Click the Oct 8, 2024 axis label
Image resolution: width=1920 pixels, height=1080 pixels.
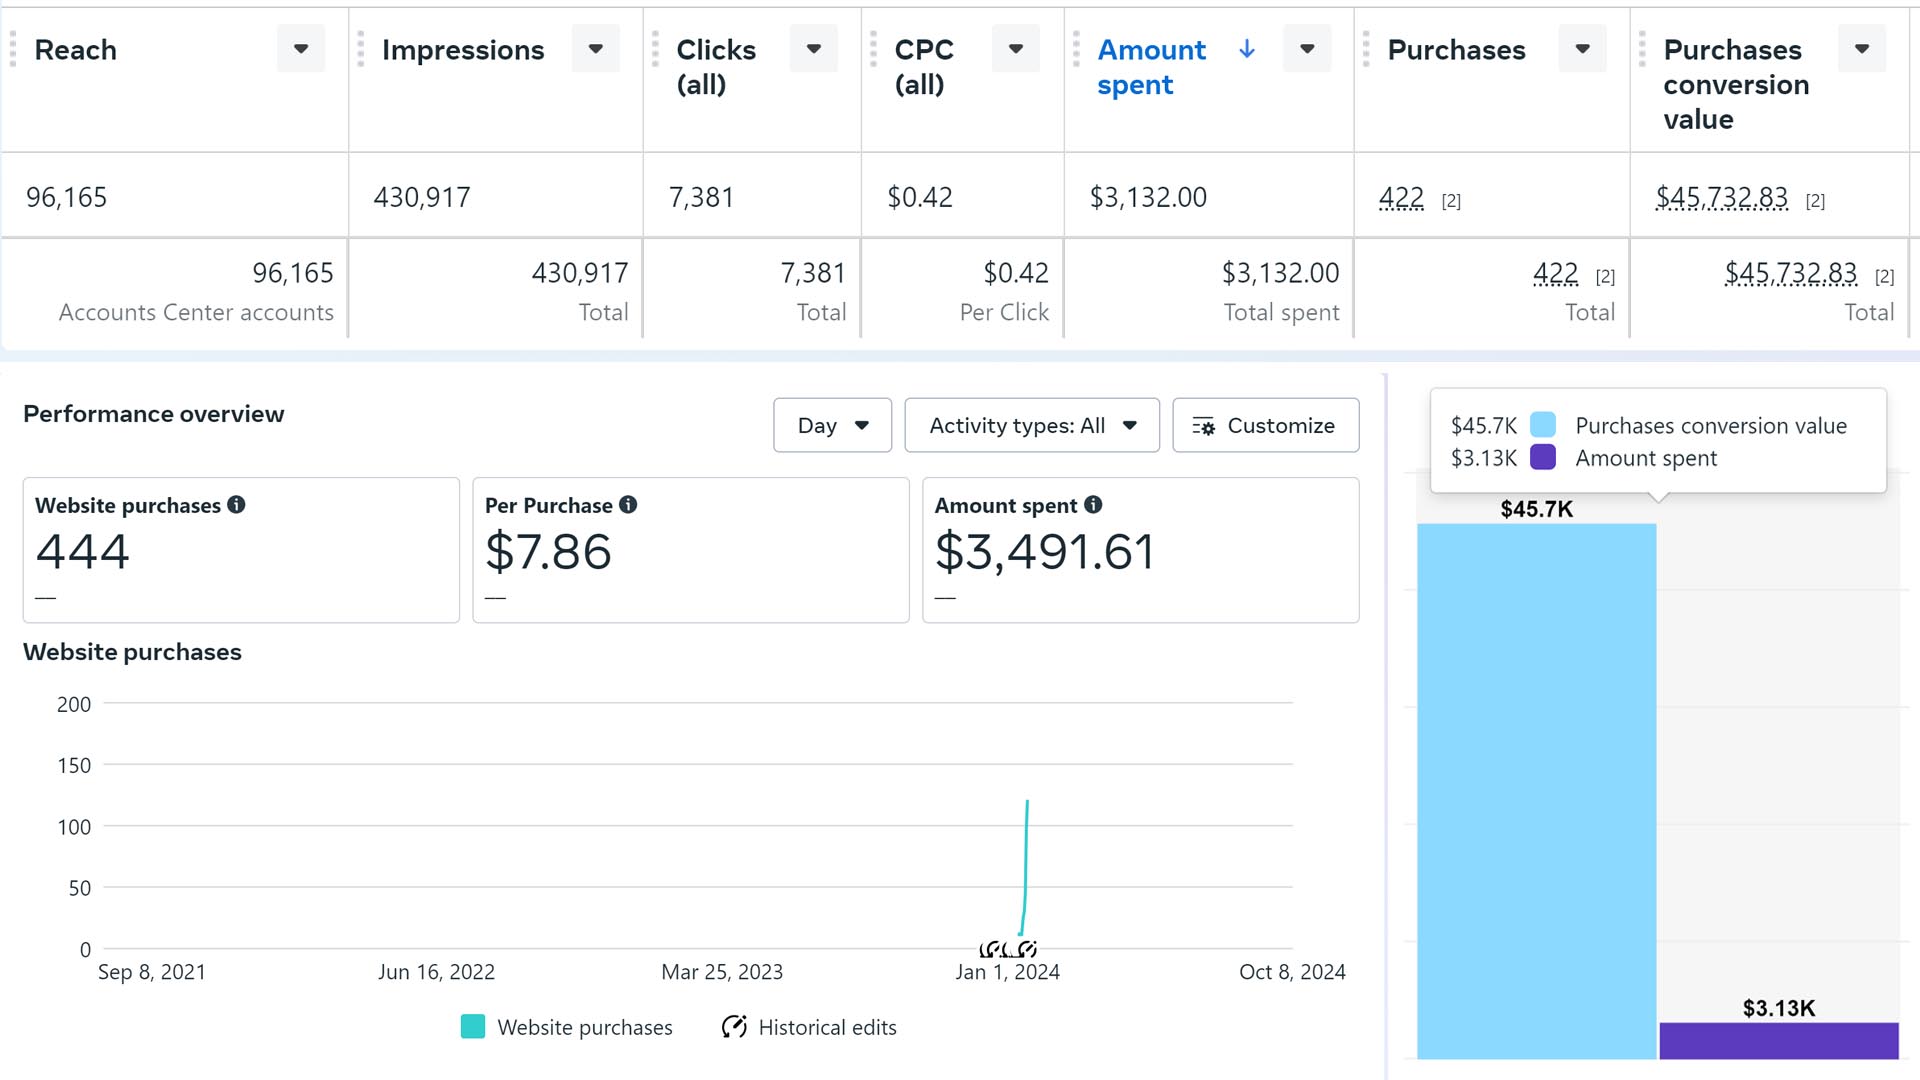point(1292,972)
